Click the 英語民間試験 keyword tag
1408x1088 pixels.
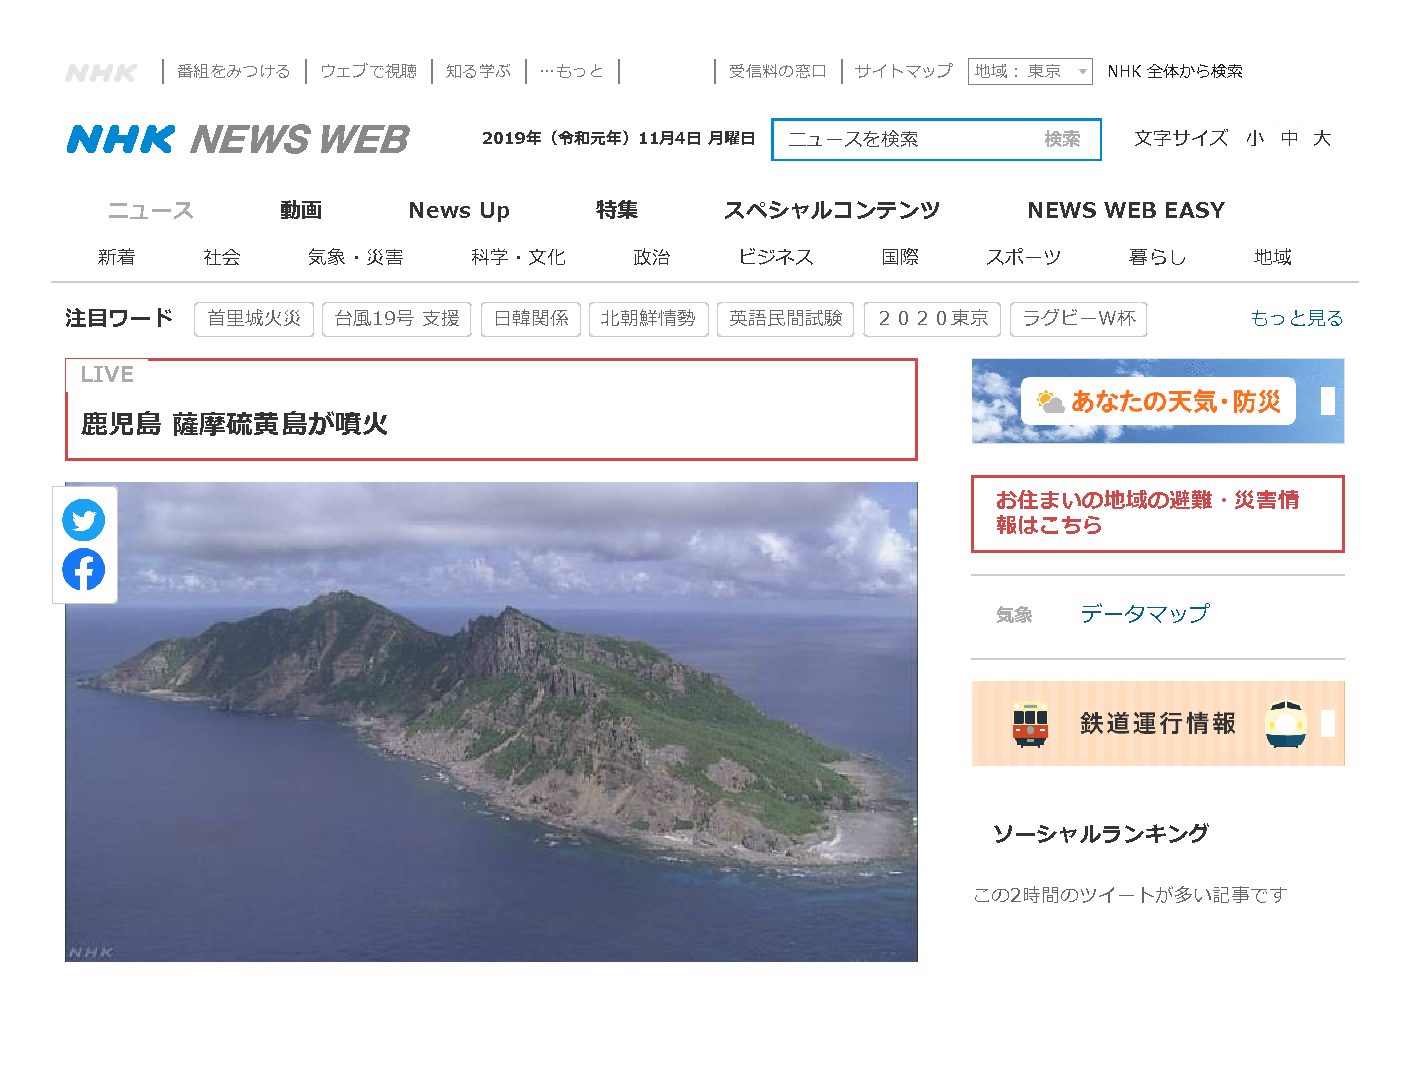[x=786, y=319]
